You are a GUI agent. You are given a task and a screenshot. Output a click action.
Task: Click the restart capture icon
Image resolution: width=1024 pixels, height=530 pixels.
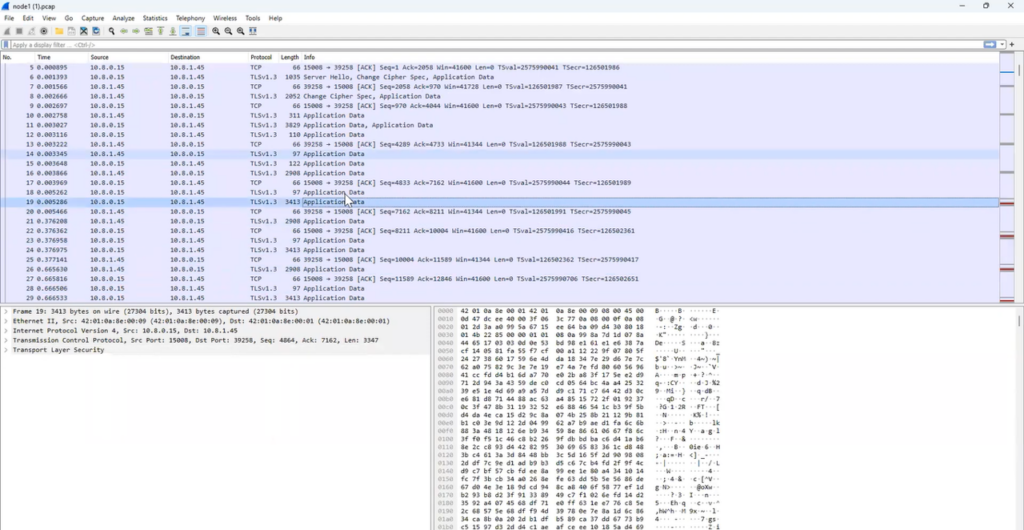tap(31, 31)
